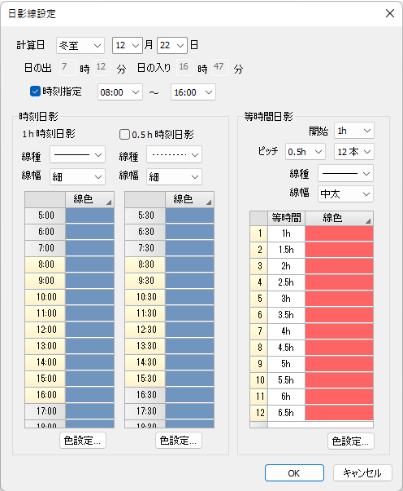Screen dimensions: 403x491
Task: Open the 開始 dropdown showing 1h
Action: [354, 131]
